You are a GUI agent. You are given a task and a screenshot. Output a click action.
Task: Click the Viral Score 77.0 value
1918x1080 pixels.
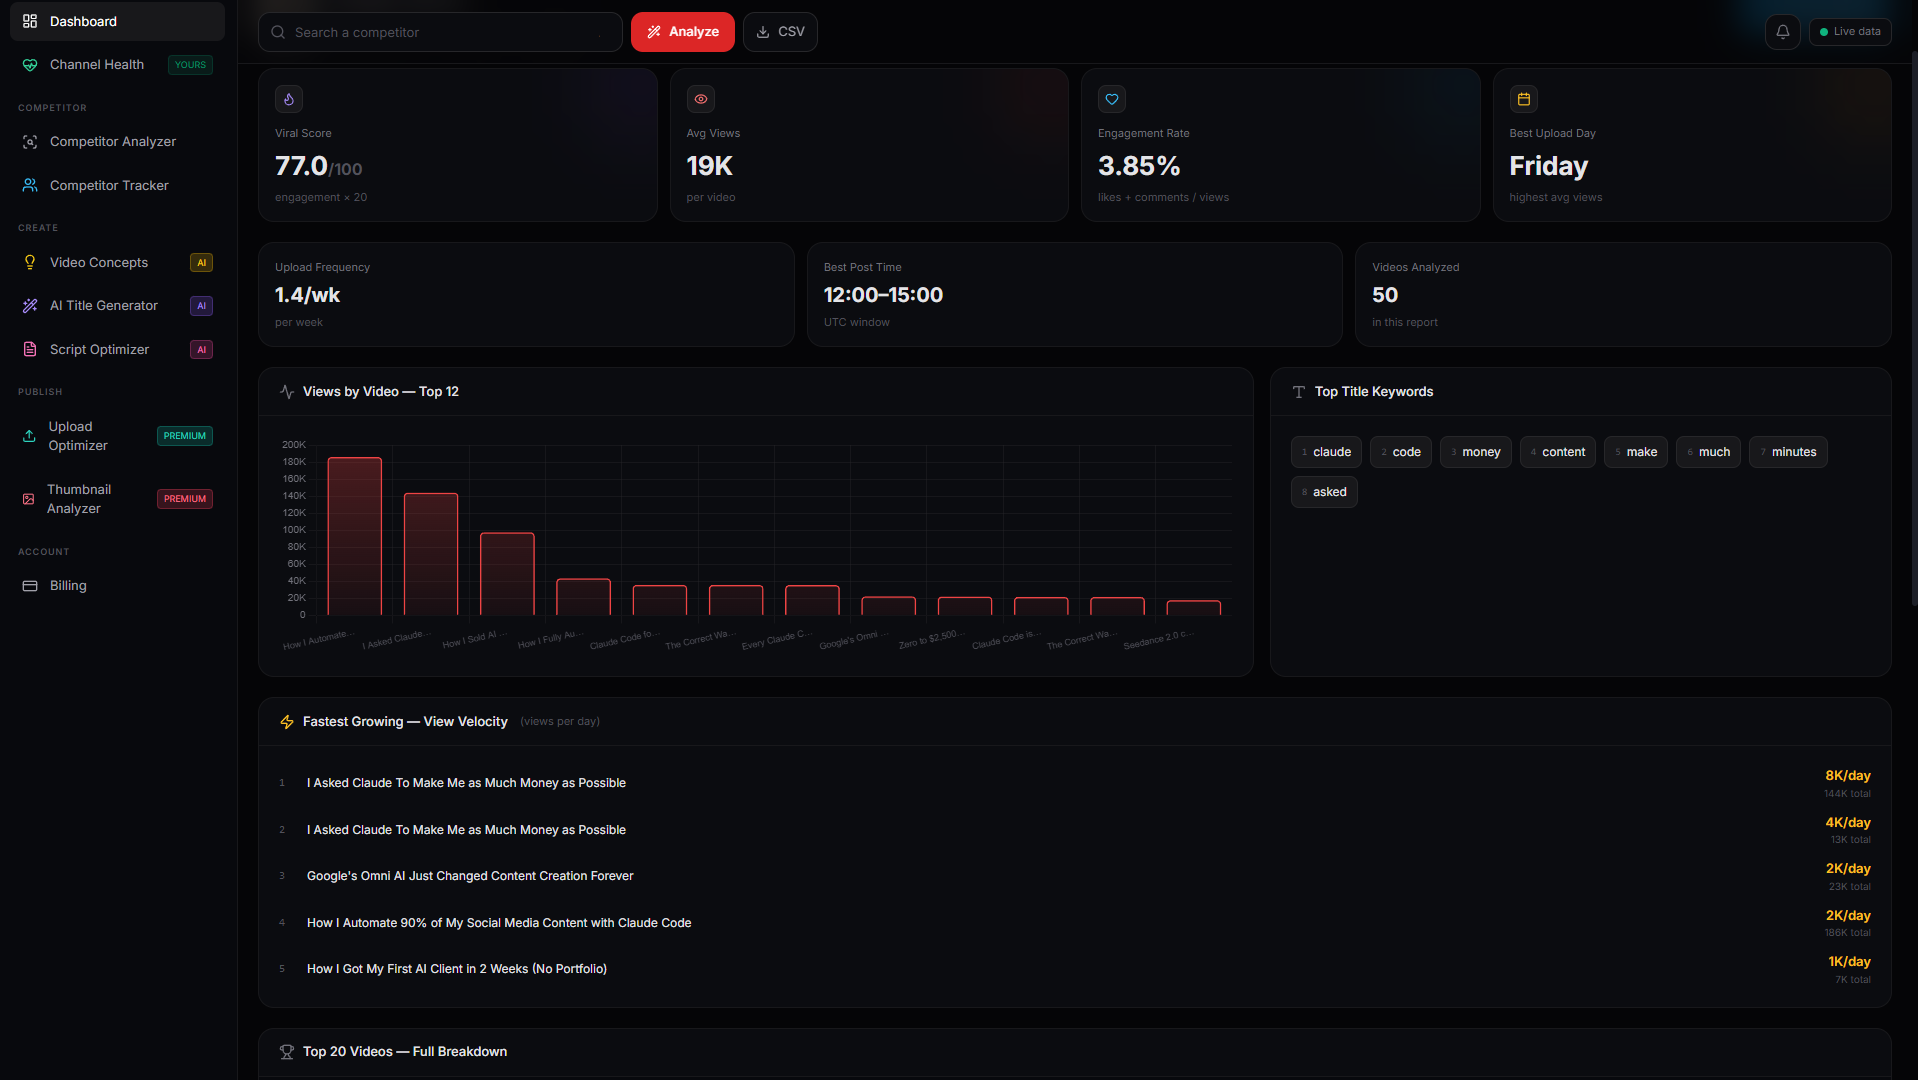(x=301, y=166)
